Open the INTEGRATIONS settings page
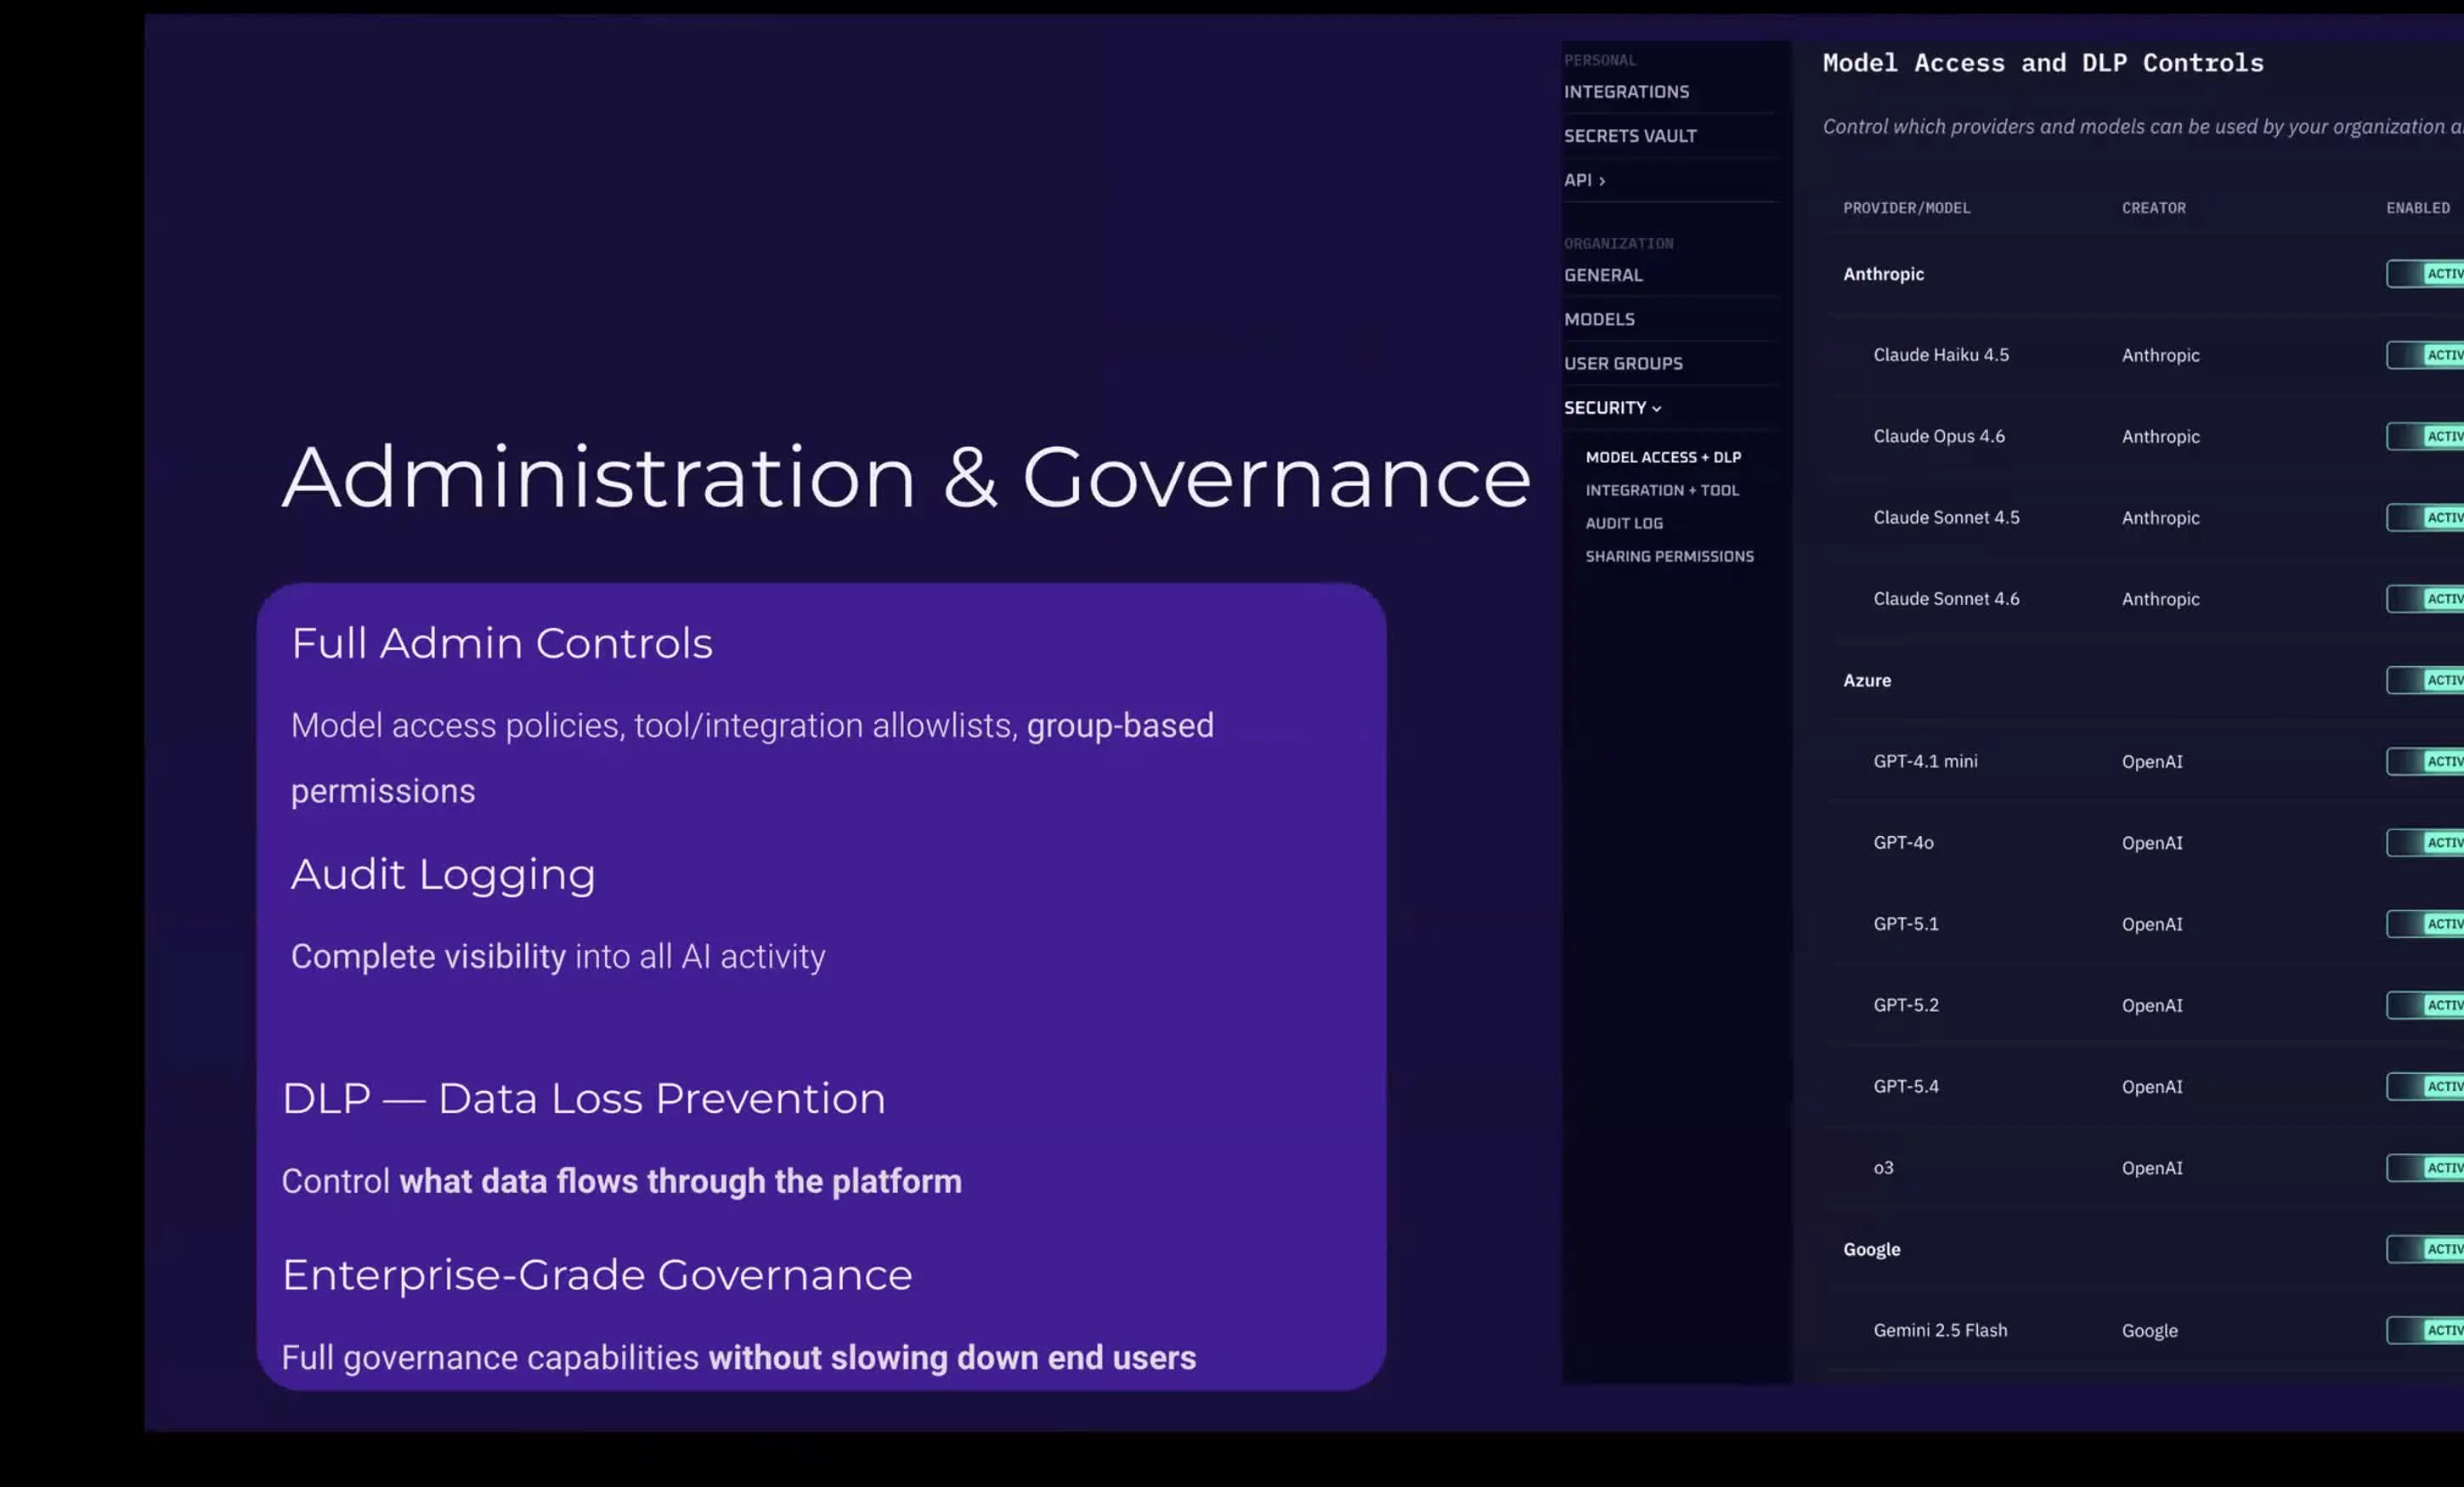 (x=1627, y=91)
